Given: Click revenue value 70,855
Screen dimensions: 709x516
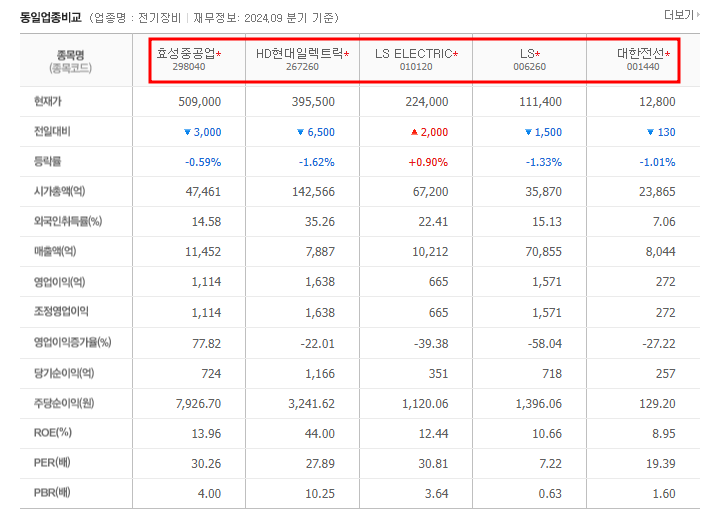Looking at the screenshot, I should pos(544,251).
